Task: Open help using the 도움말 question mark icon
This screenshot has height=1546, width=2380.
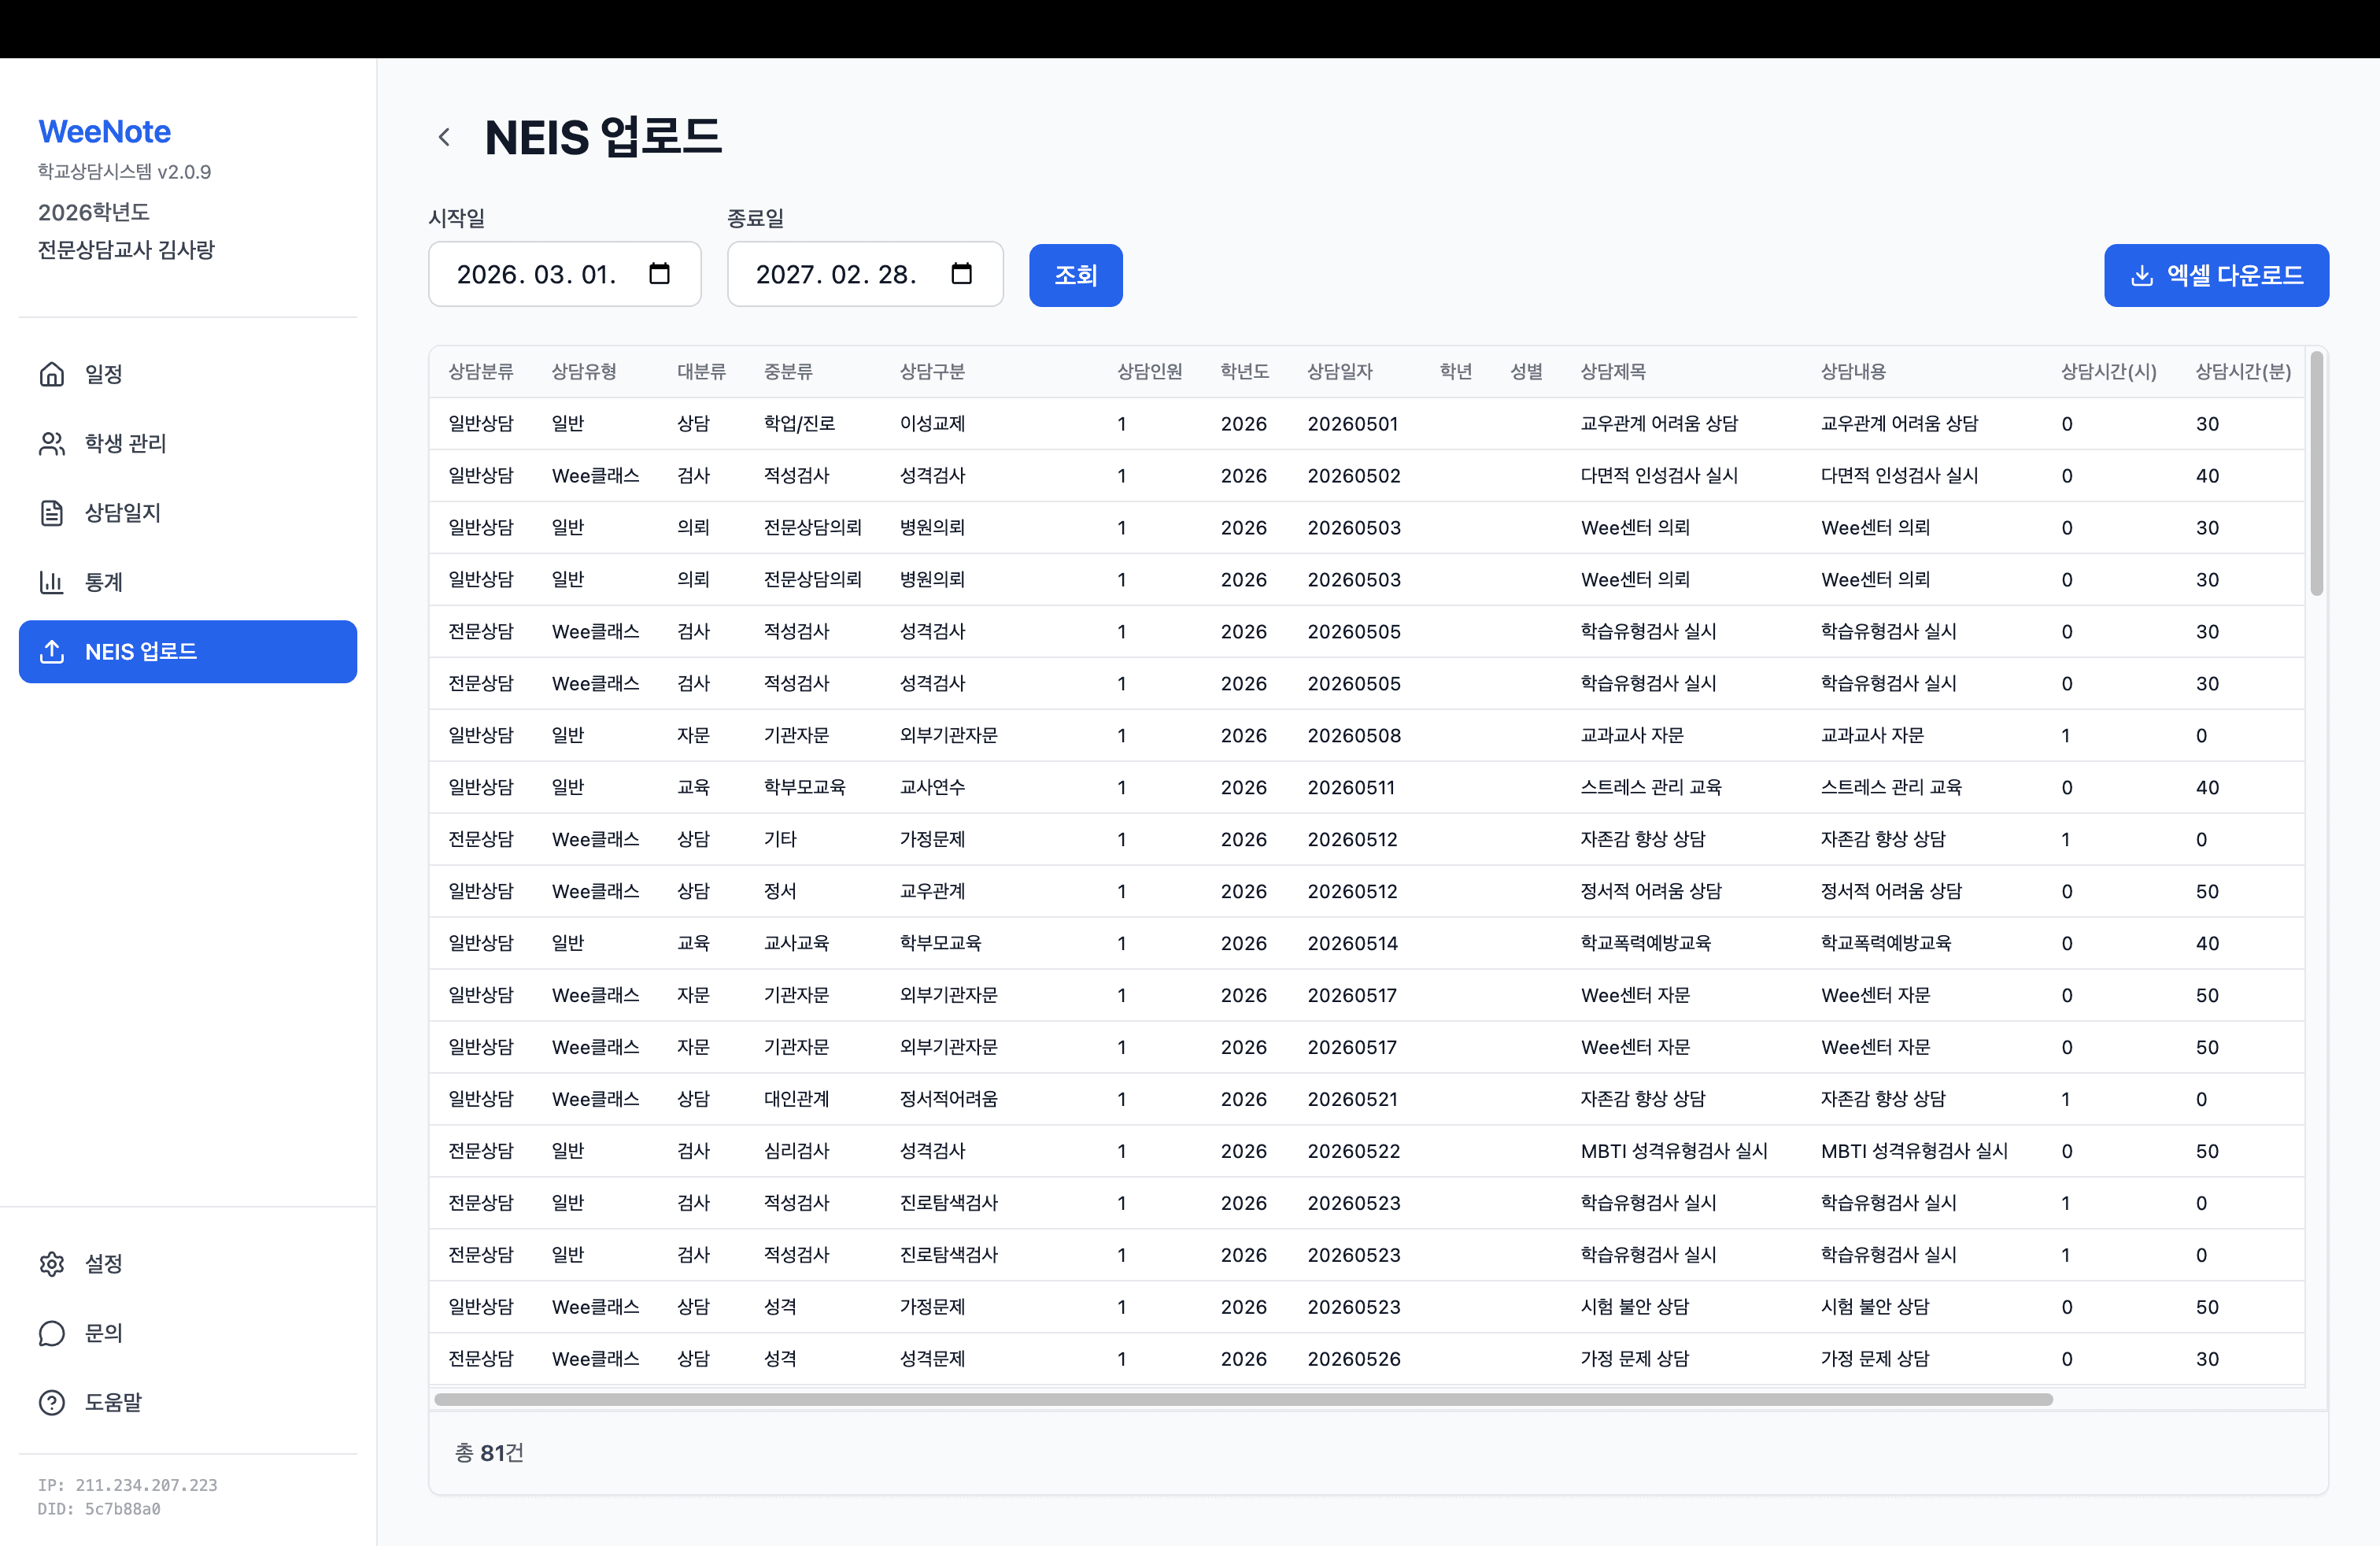Action: pyautogui.click(x=52, y=1402)
